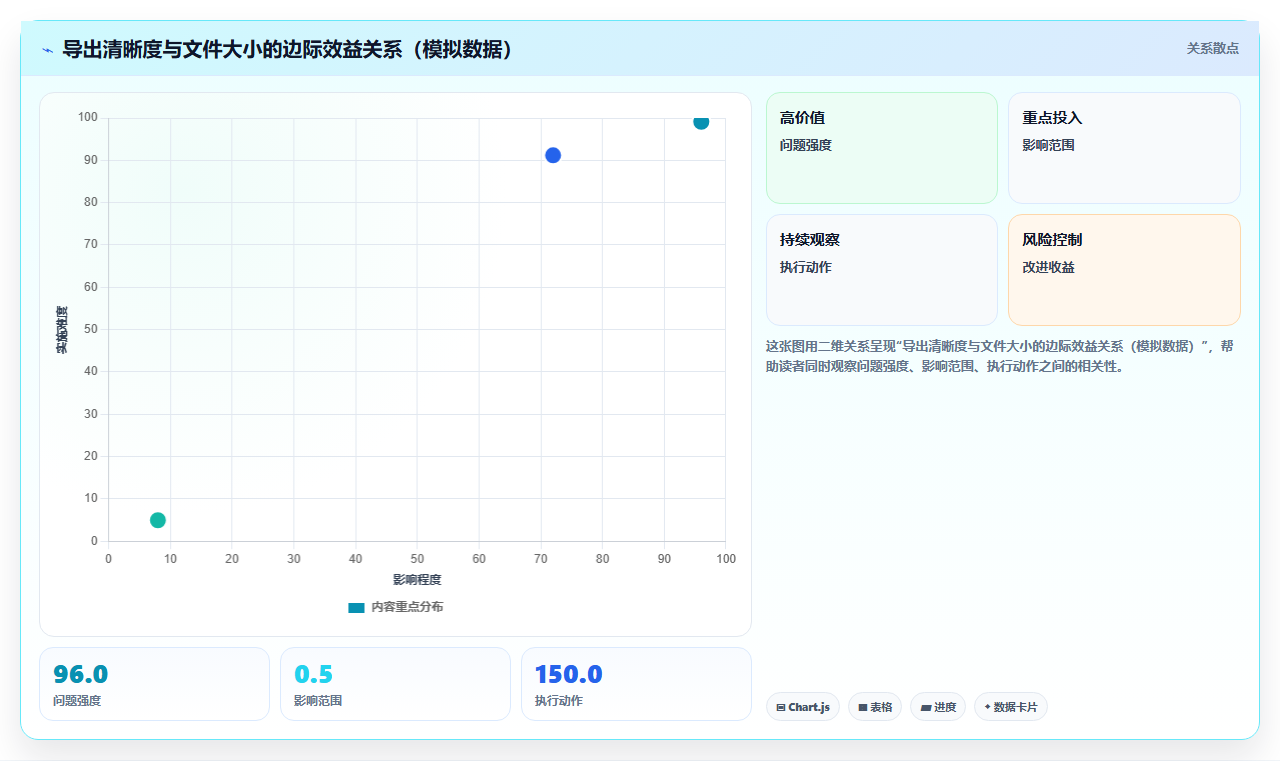Open the 风险控制 quadrant card
Image resolution: width=1280 pixels, height=761 pixels.
click(x=1124, y=270)
